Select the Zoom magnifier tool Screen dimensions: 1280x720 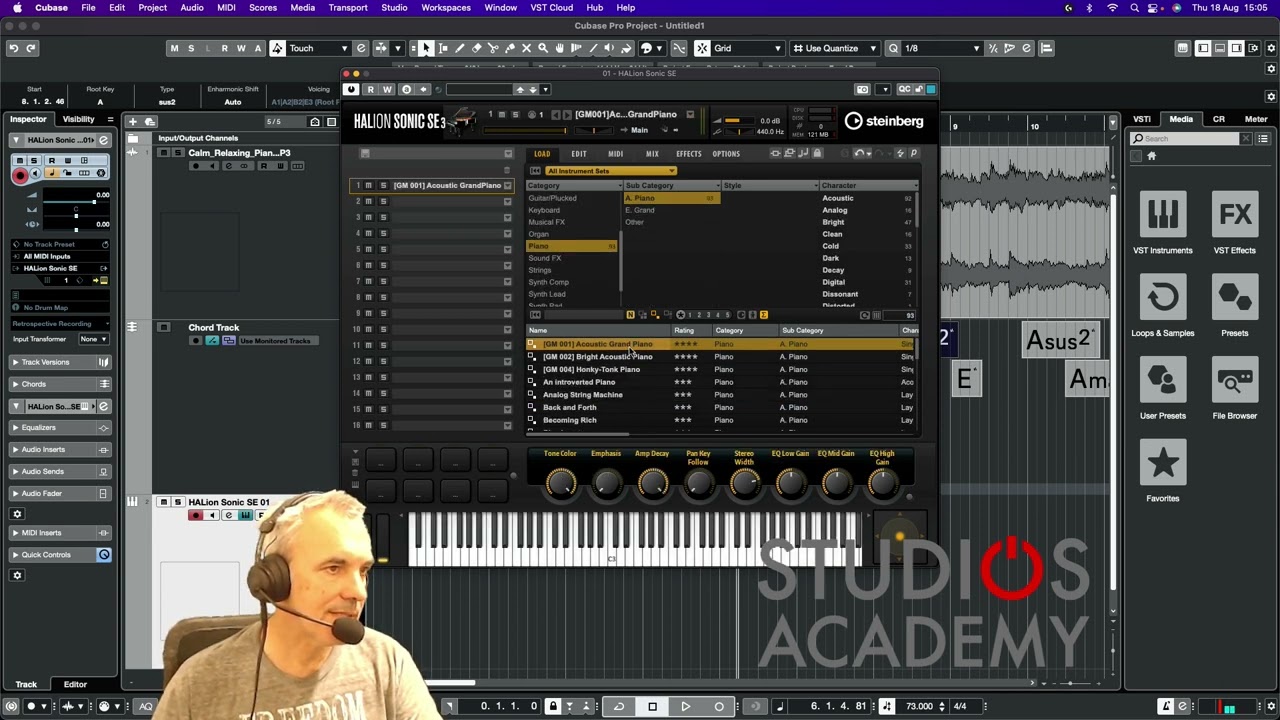(543, 48)
